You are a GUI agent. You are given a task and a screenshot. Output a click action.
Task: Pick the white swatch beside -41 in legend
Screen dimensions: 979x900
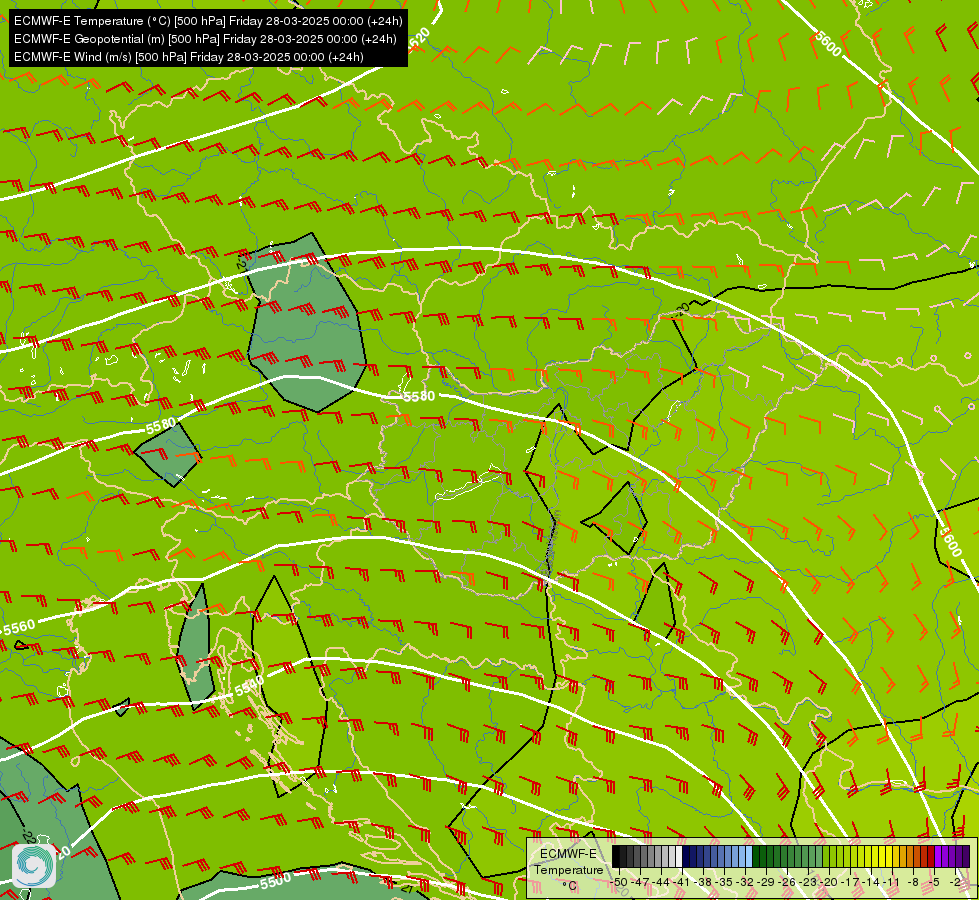coord(679,856)
